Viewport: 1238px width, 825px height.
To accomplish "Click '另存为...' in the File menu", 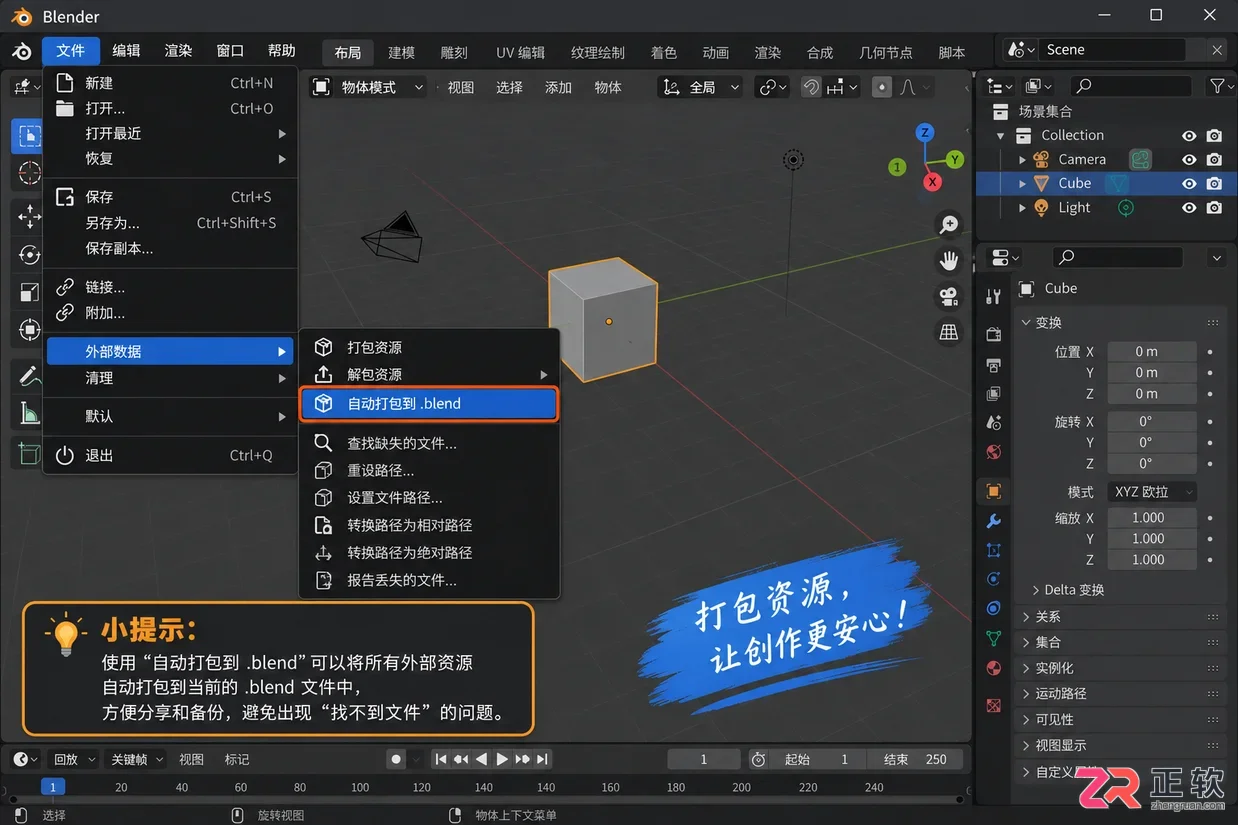I will point(170,223).
